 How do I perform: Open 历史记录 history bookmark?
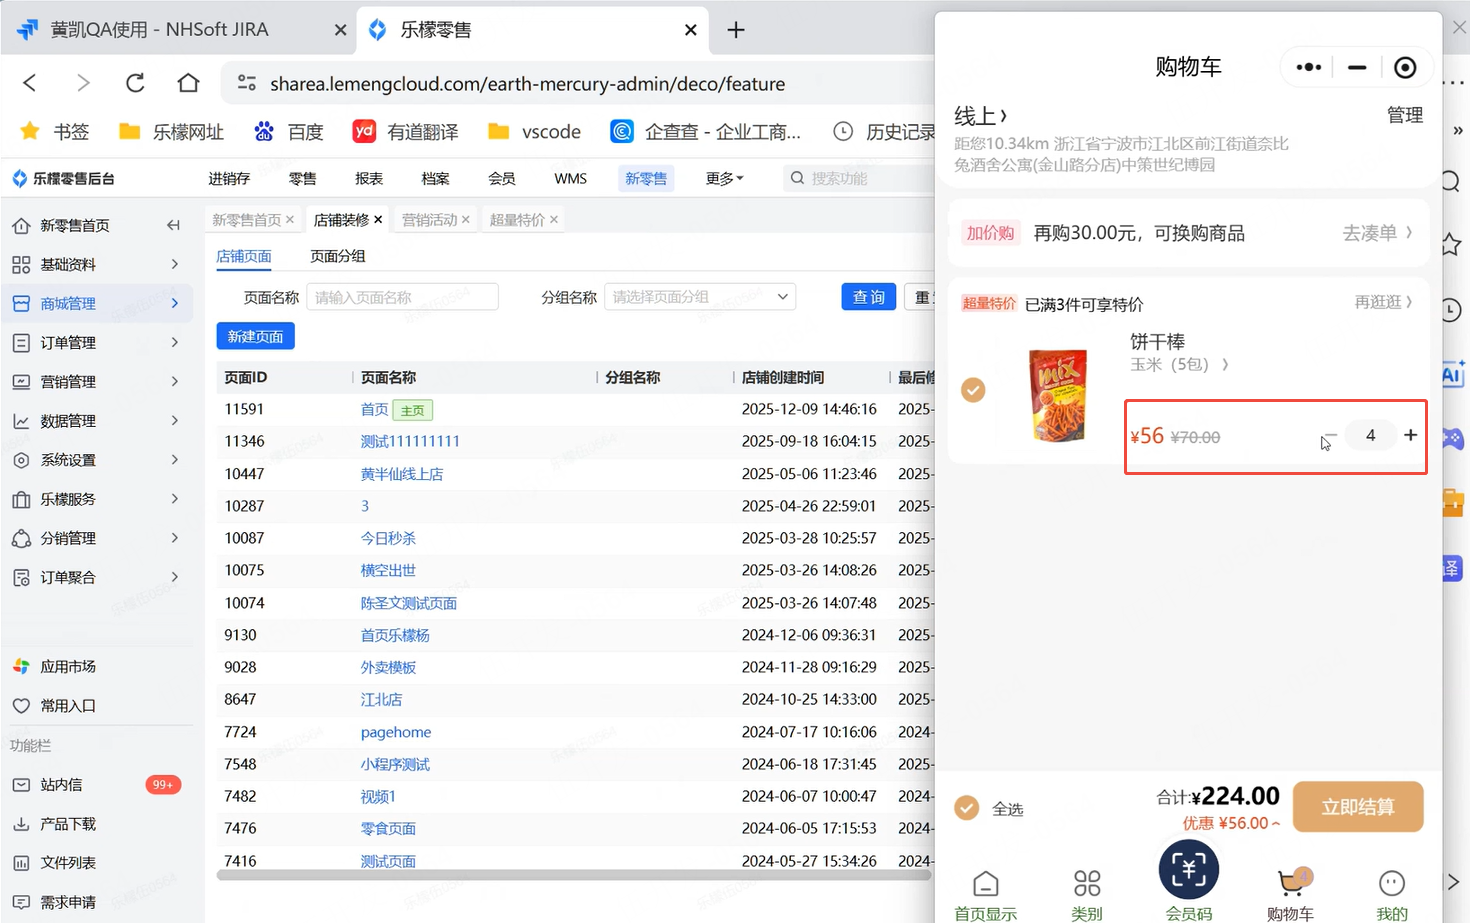pos(885,131)
